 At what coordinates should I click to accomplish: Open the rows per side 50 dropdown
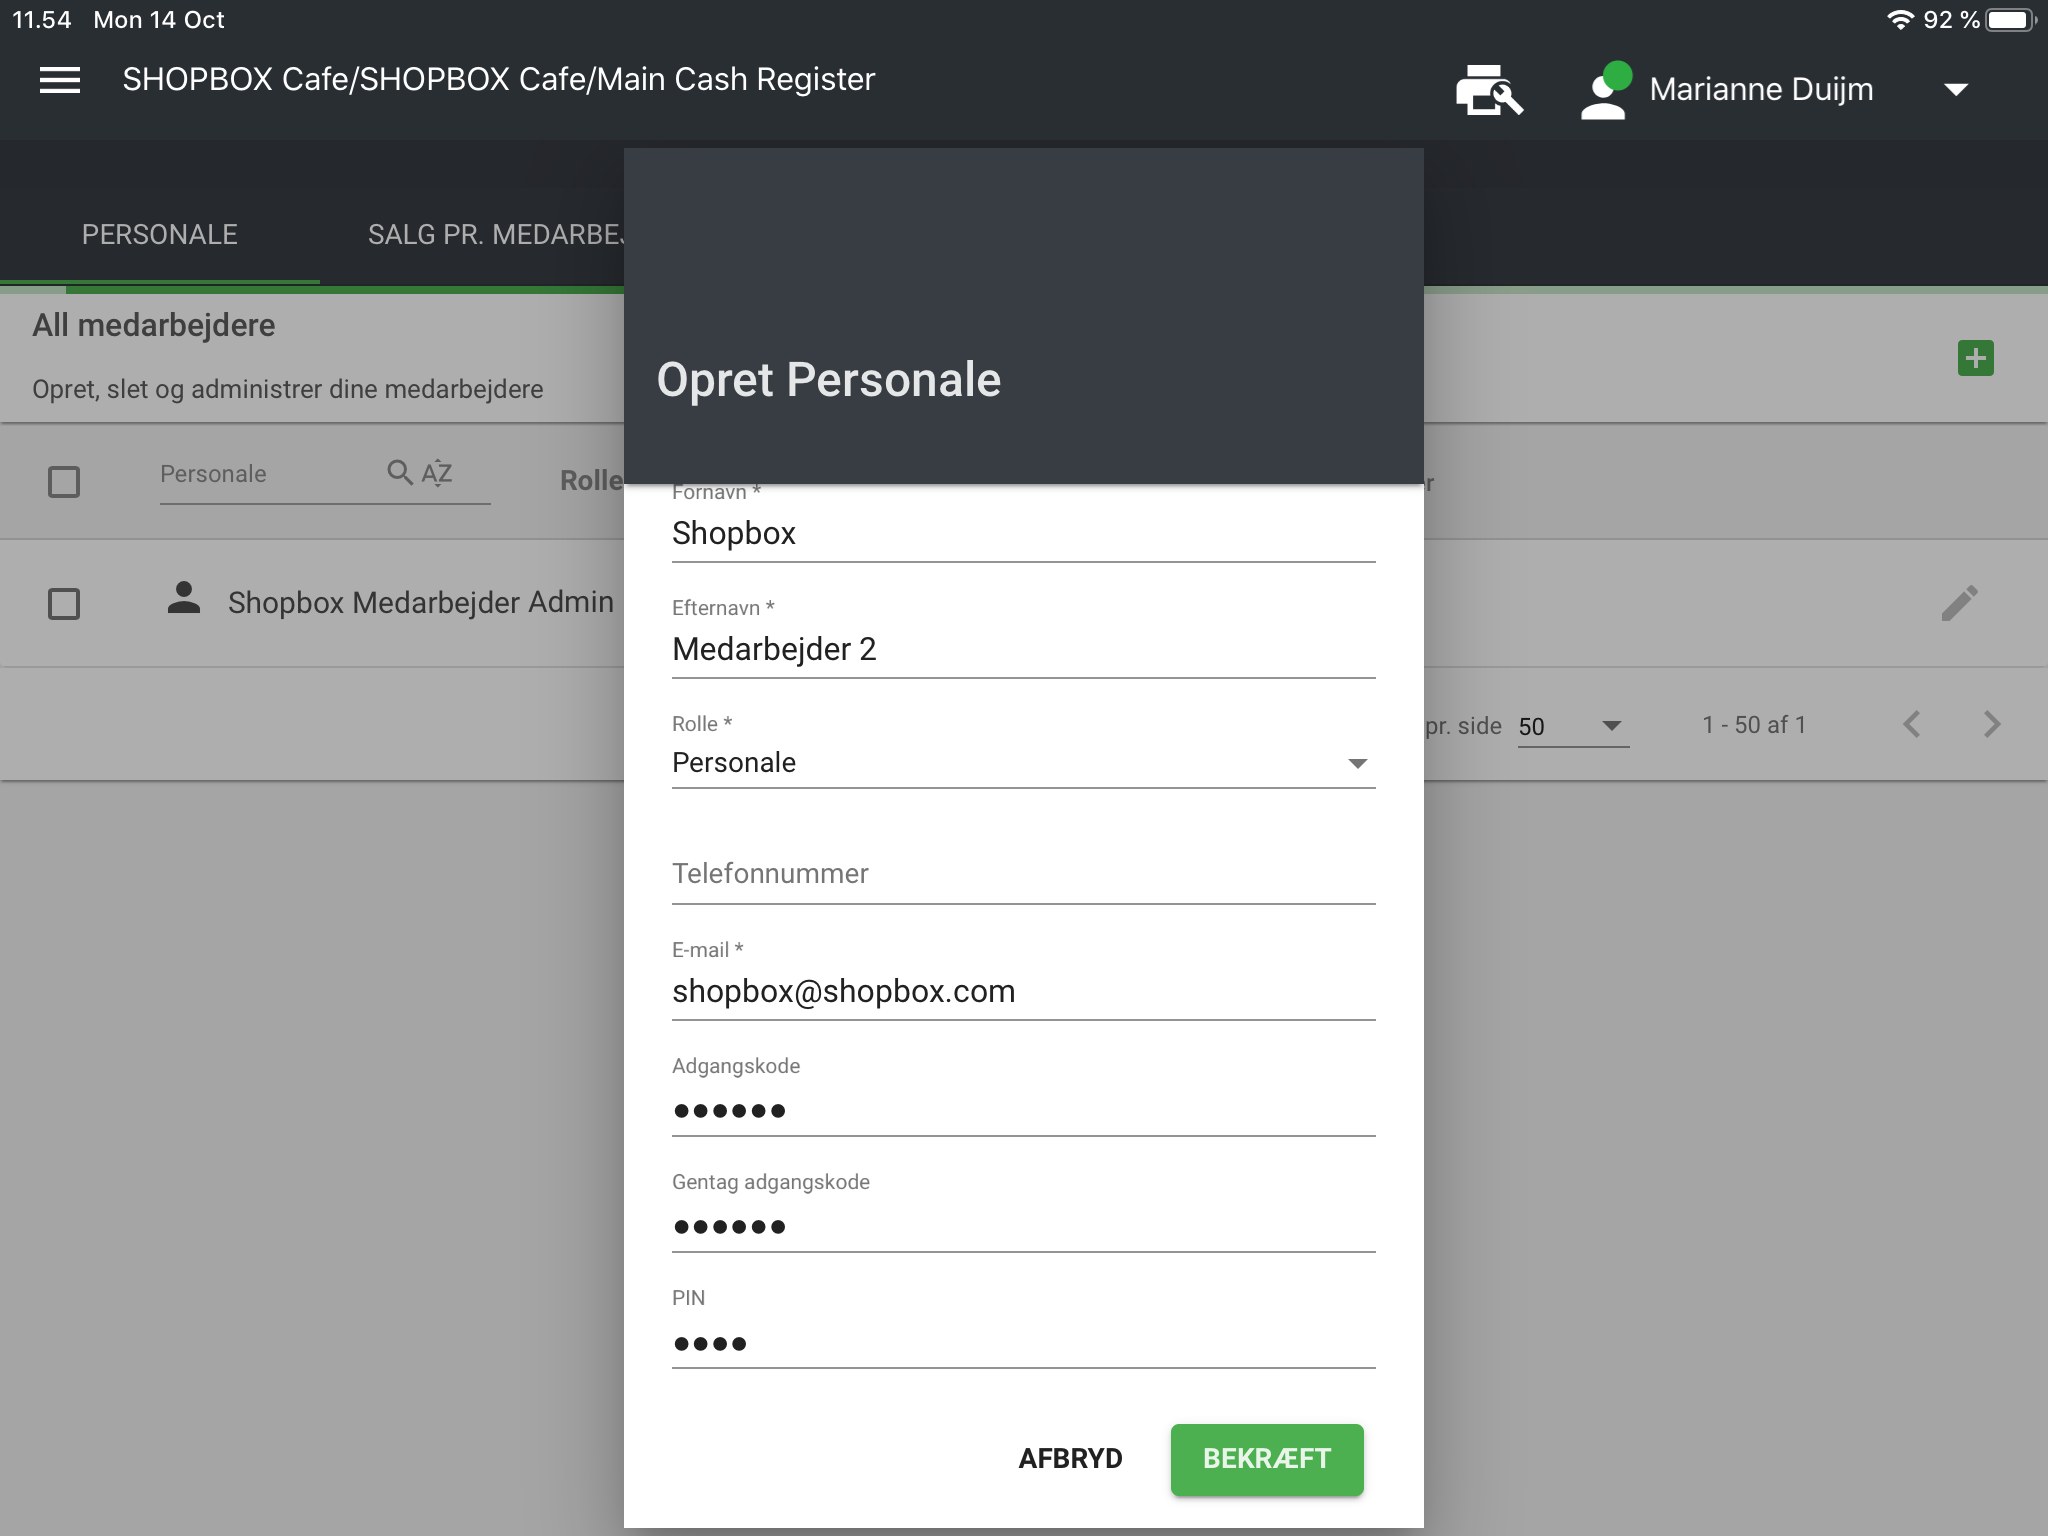pyautogui.click(x=1573, y=726)
